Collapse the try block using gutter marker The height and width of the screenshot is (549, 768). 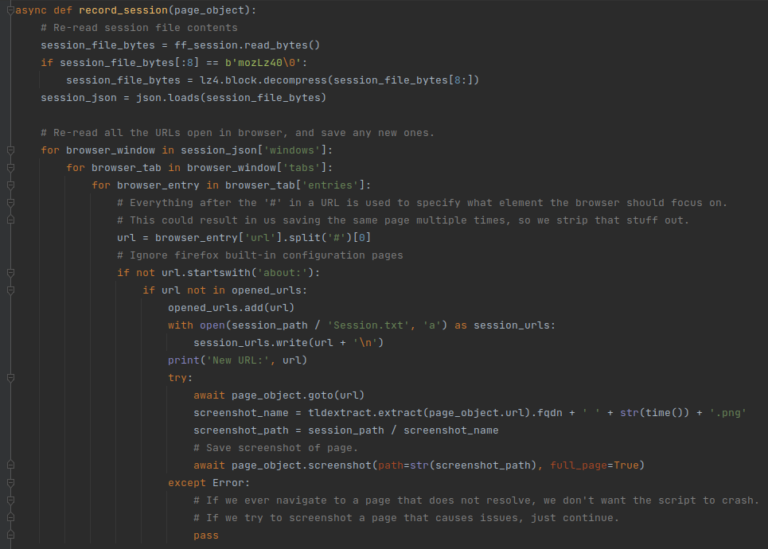pos(10,378)
